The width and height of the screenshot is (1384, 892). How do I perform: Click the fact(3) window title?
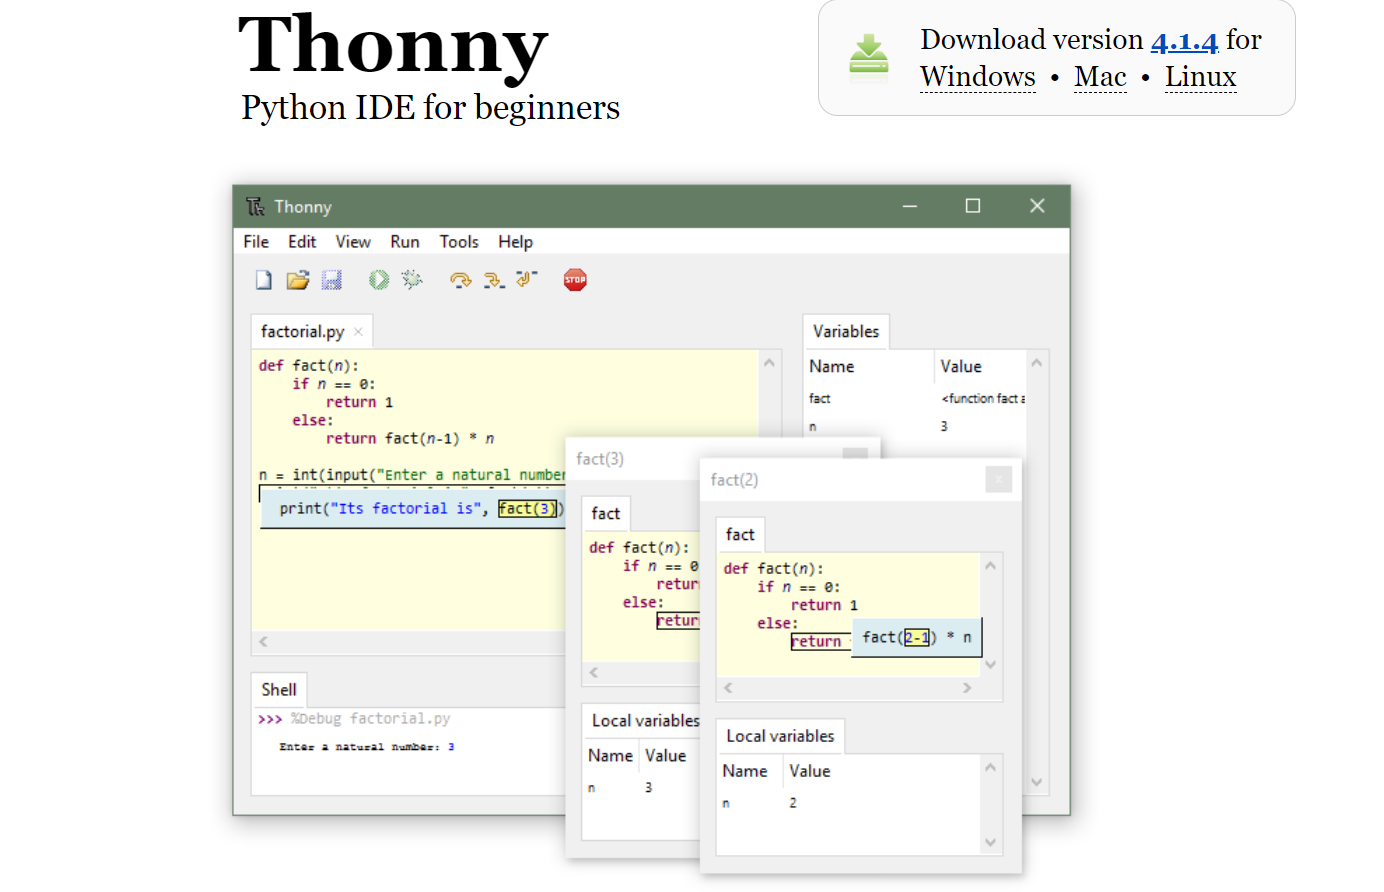[x=600, y=459]
